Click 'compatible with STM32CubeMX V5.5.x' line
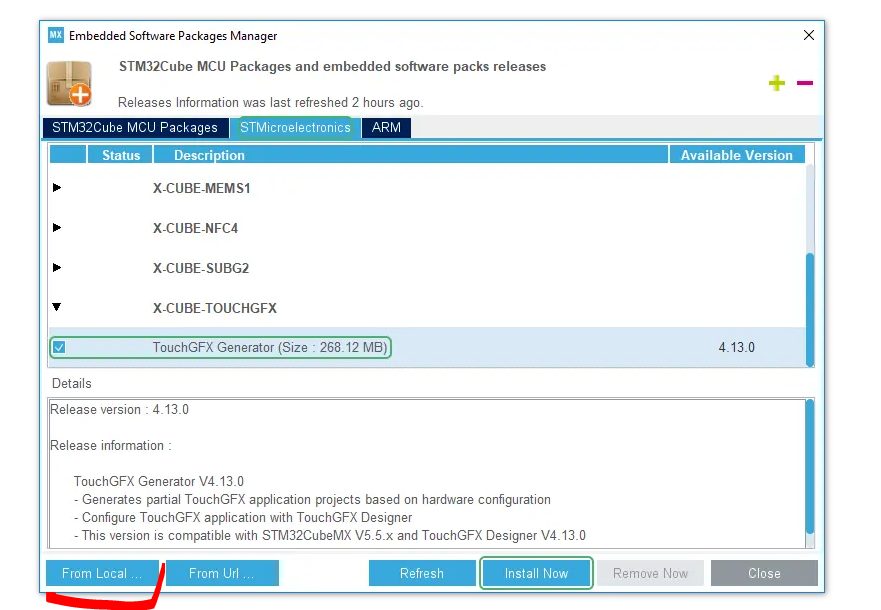This screenshot has width=881, height=610. click(330, 535)
